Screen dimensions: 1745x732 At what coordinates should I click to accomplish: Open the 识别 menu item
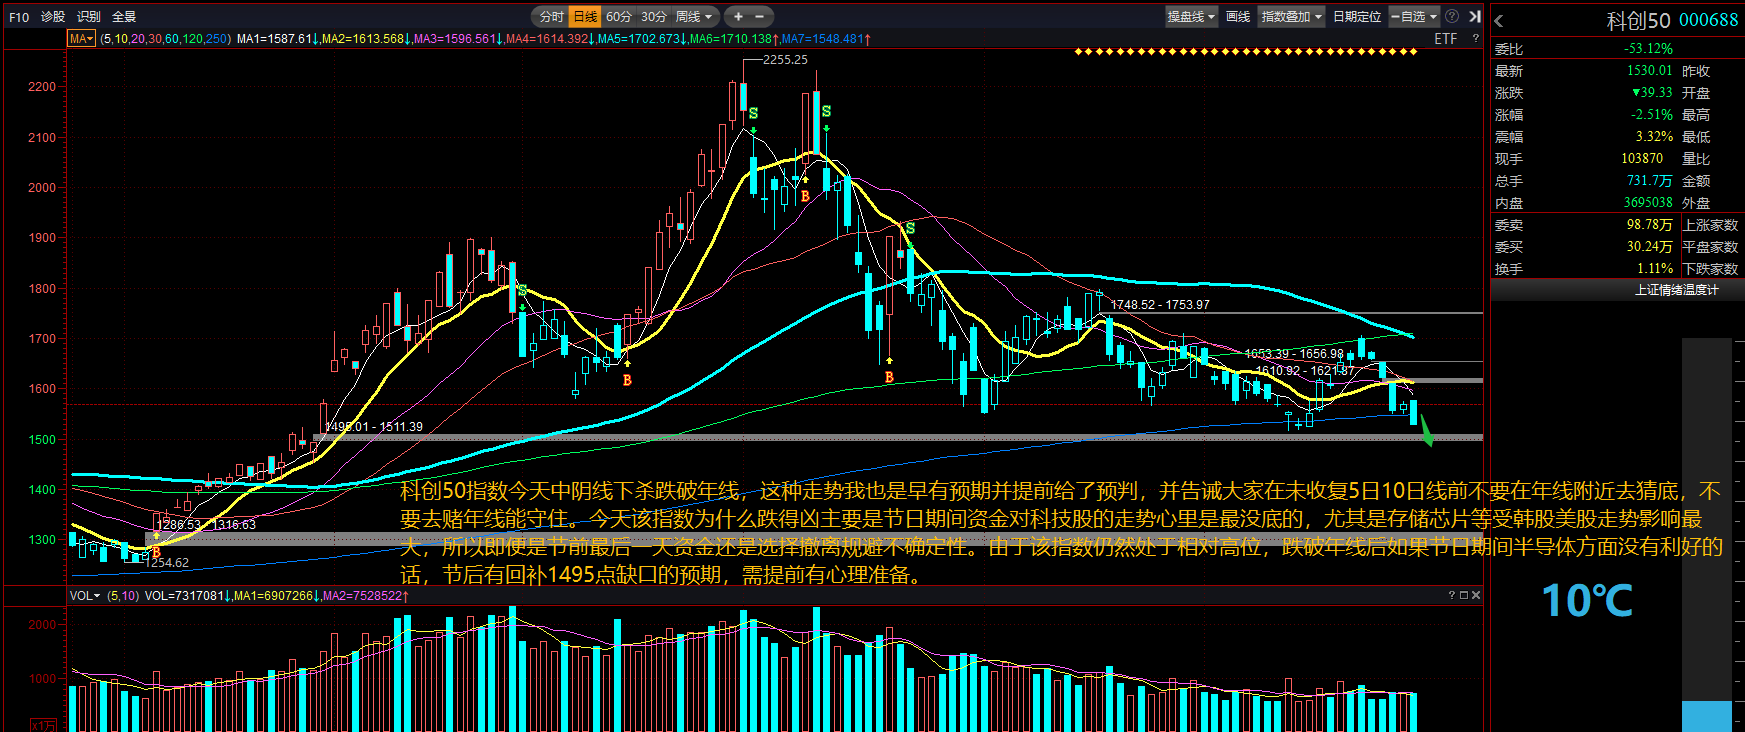(89, 16)
